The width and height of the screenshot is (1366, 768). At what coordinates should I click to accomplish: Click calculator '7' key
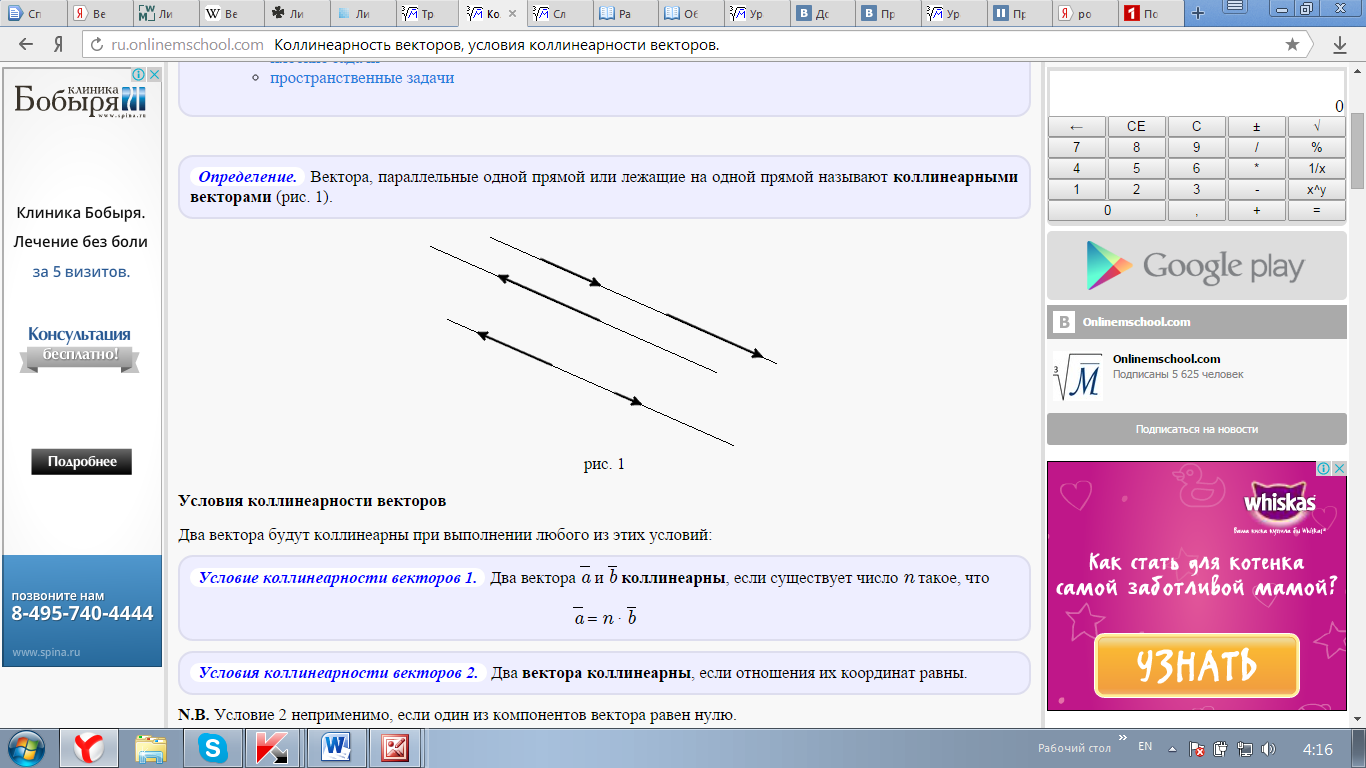pos(1076,148)
